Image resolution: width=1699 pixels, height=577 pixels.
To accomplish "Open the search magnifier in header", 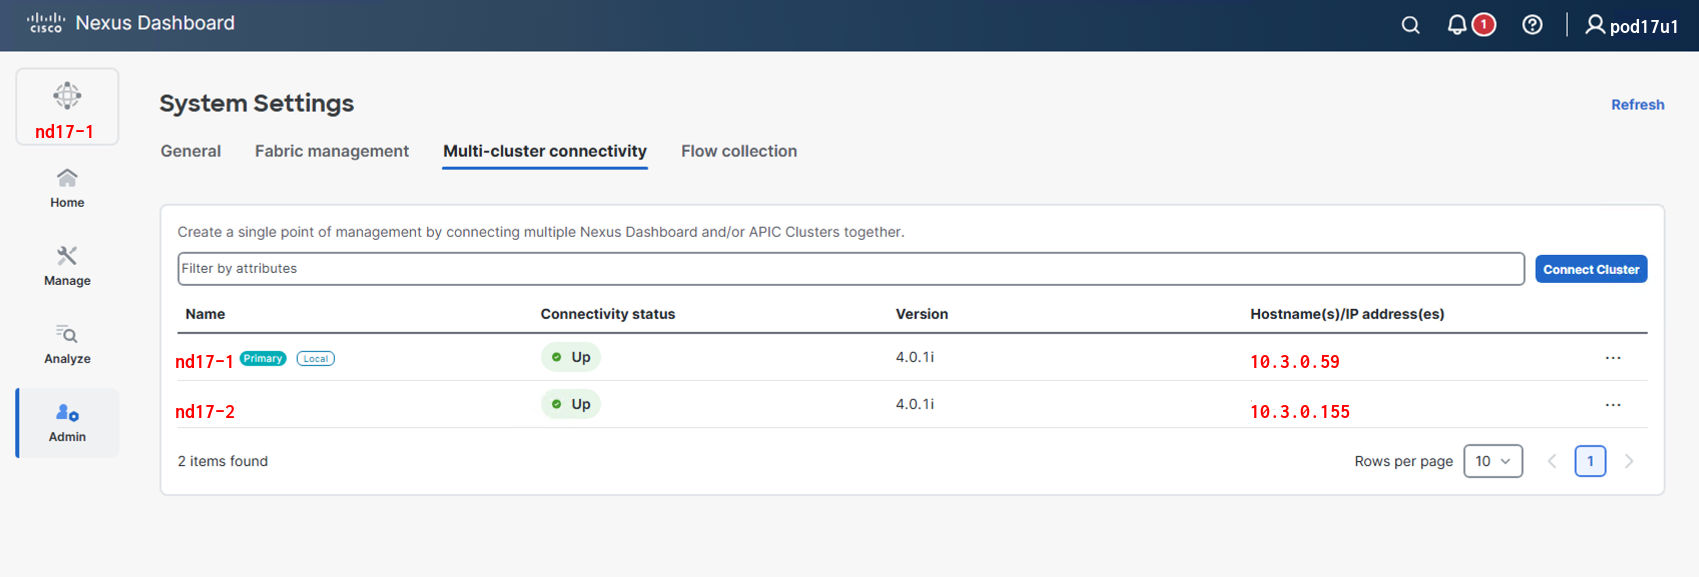I will click(x=1410, y=25).
